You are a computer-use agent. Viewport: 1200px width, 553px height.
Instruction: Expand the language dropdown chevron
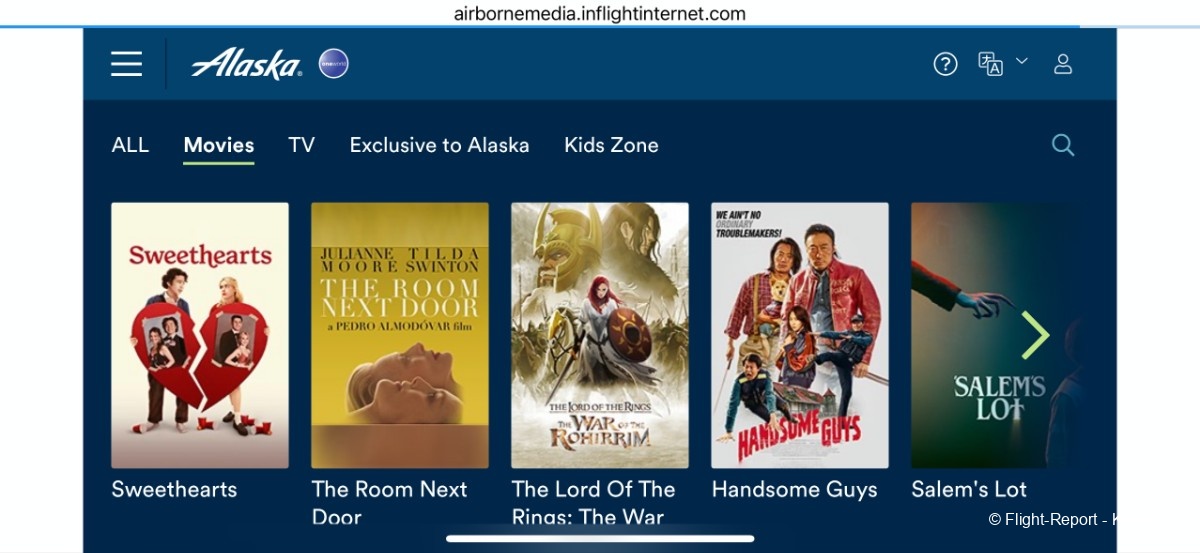point(1022,61)
